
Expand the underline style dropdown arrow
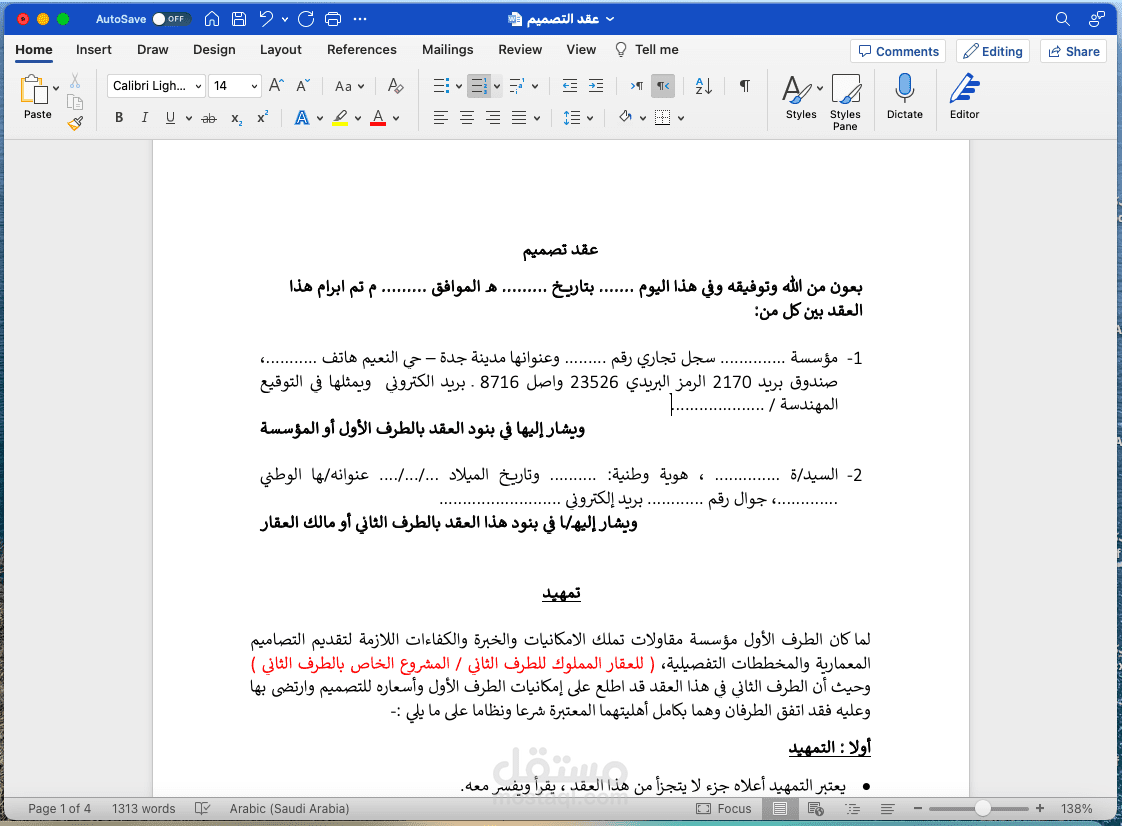click(x=189, y=118)
